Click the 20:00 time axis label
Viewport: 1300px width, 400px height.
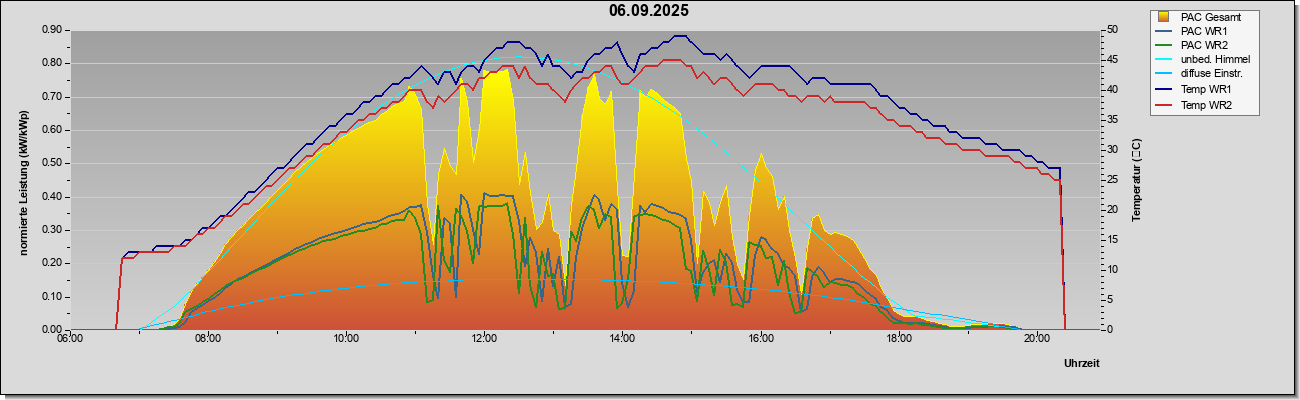tap(1037, 338)
